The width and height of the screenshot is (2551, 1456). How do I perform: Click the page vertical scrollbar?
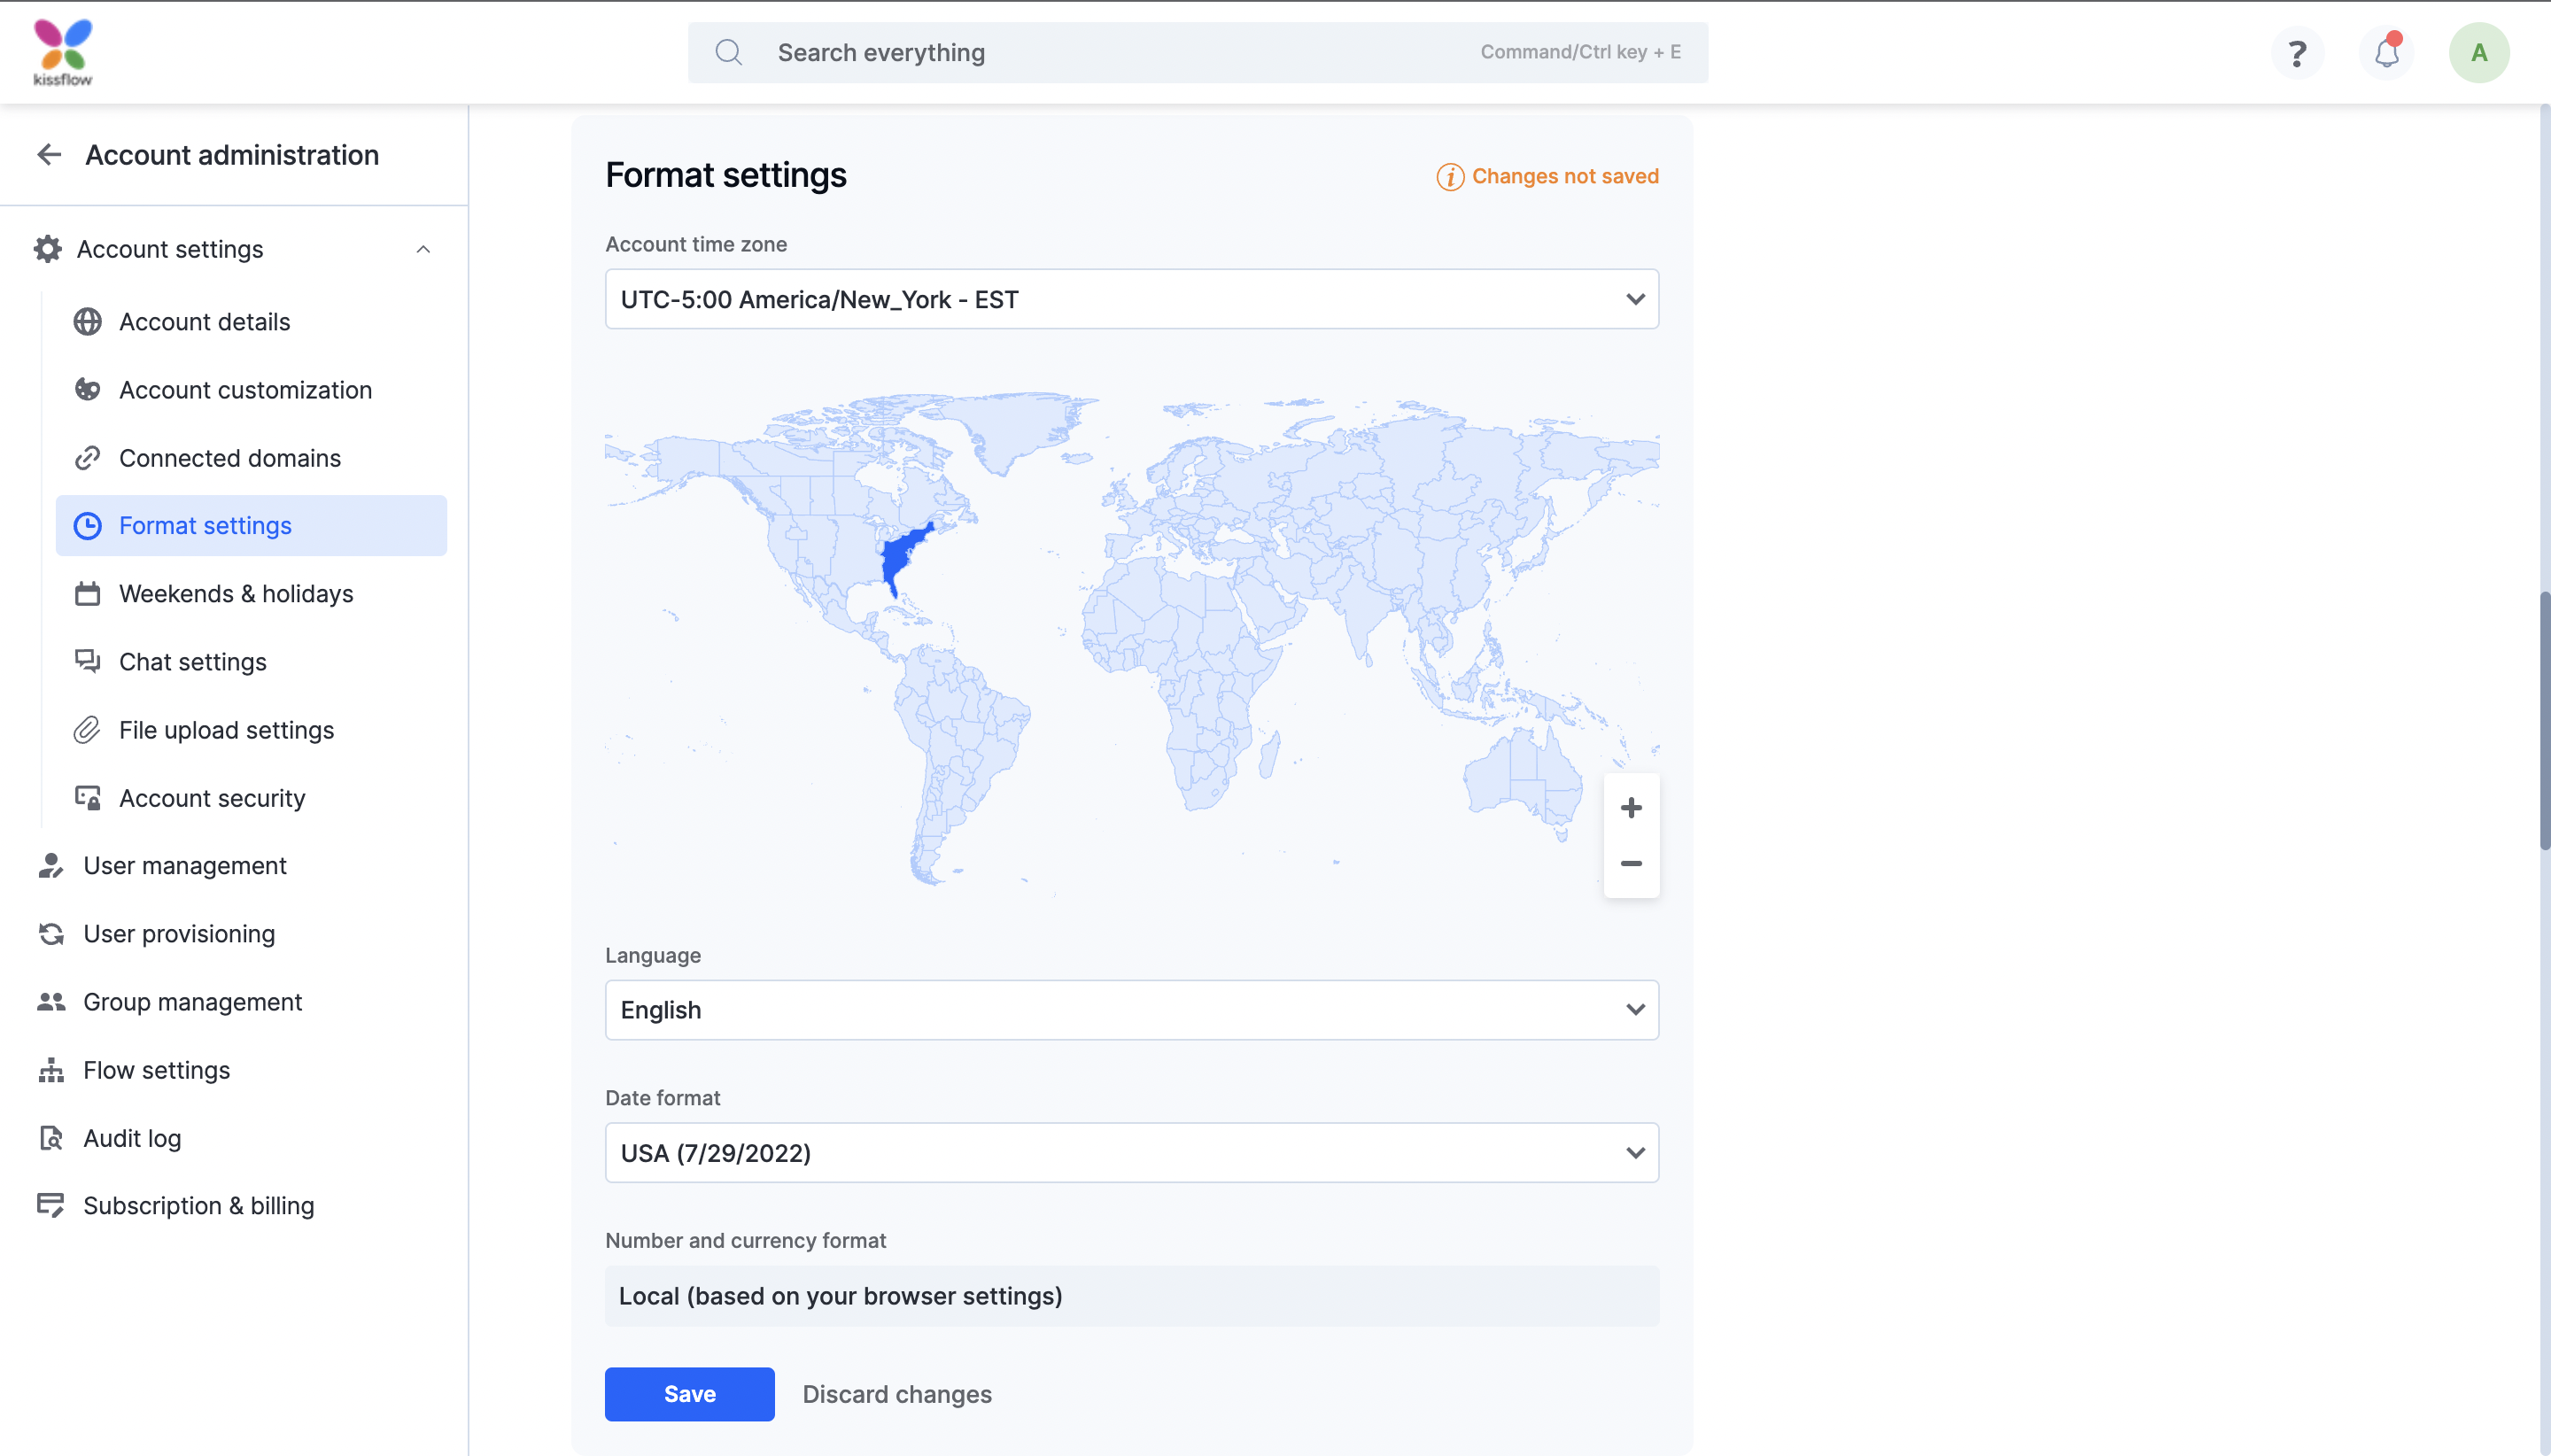click(x=2544, y=720)
